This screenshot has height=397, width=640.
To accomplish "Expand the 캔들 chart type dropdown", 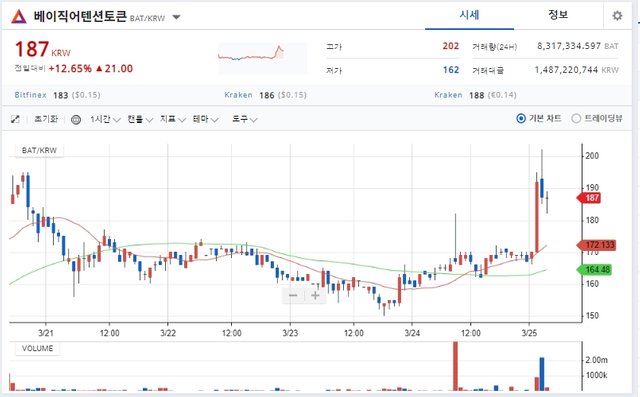I will (140, 119).
